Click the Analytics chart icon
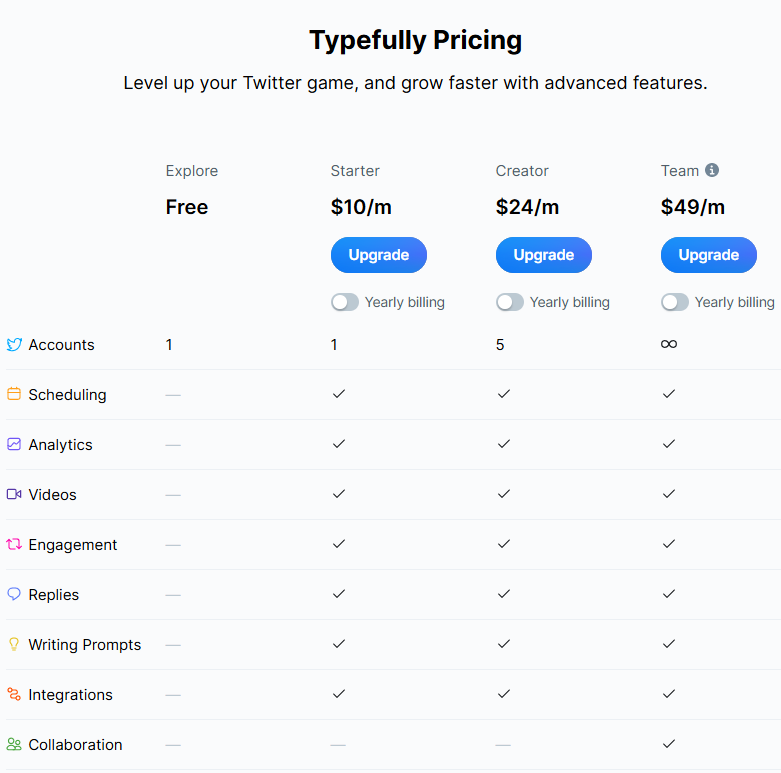The width and height of the screenshot is (781, 773). [14, 444]
